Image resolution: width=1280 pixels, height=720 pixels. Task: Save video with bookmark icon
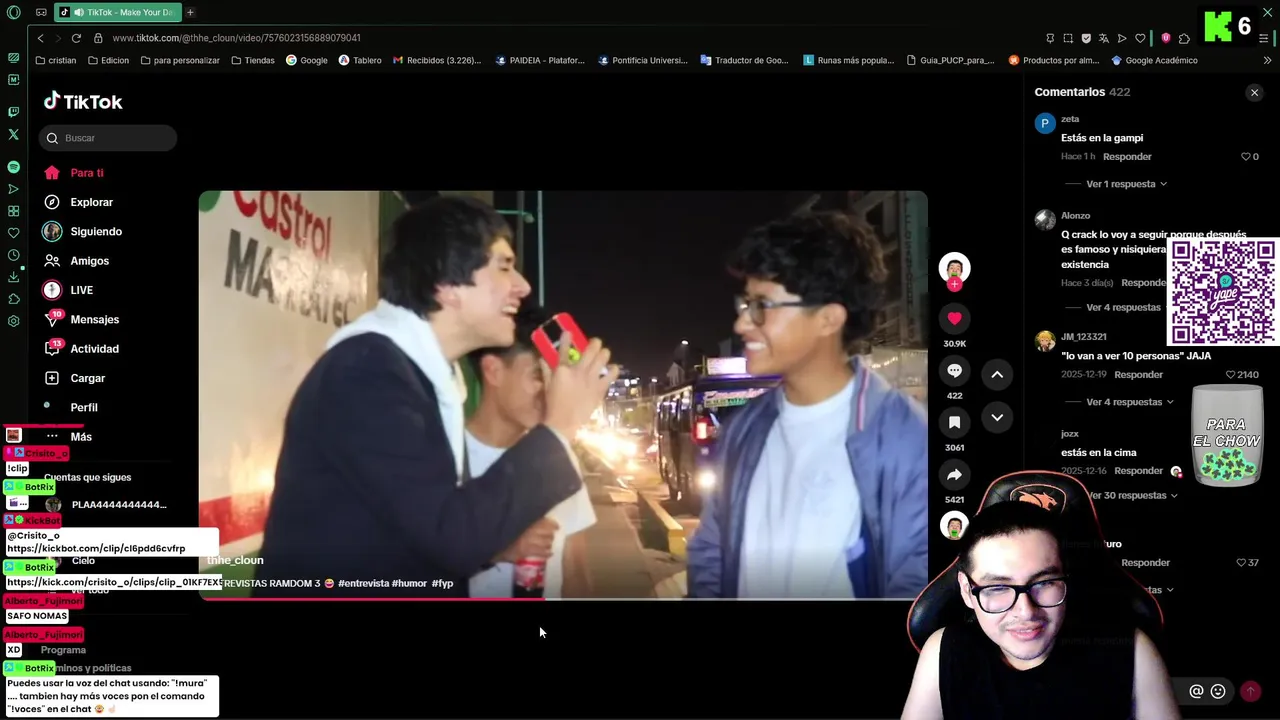954,423
